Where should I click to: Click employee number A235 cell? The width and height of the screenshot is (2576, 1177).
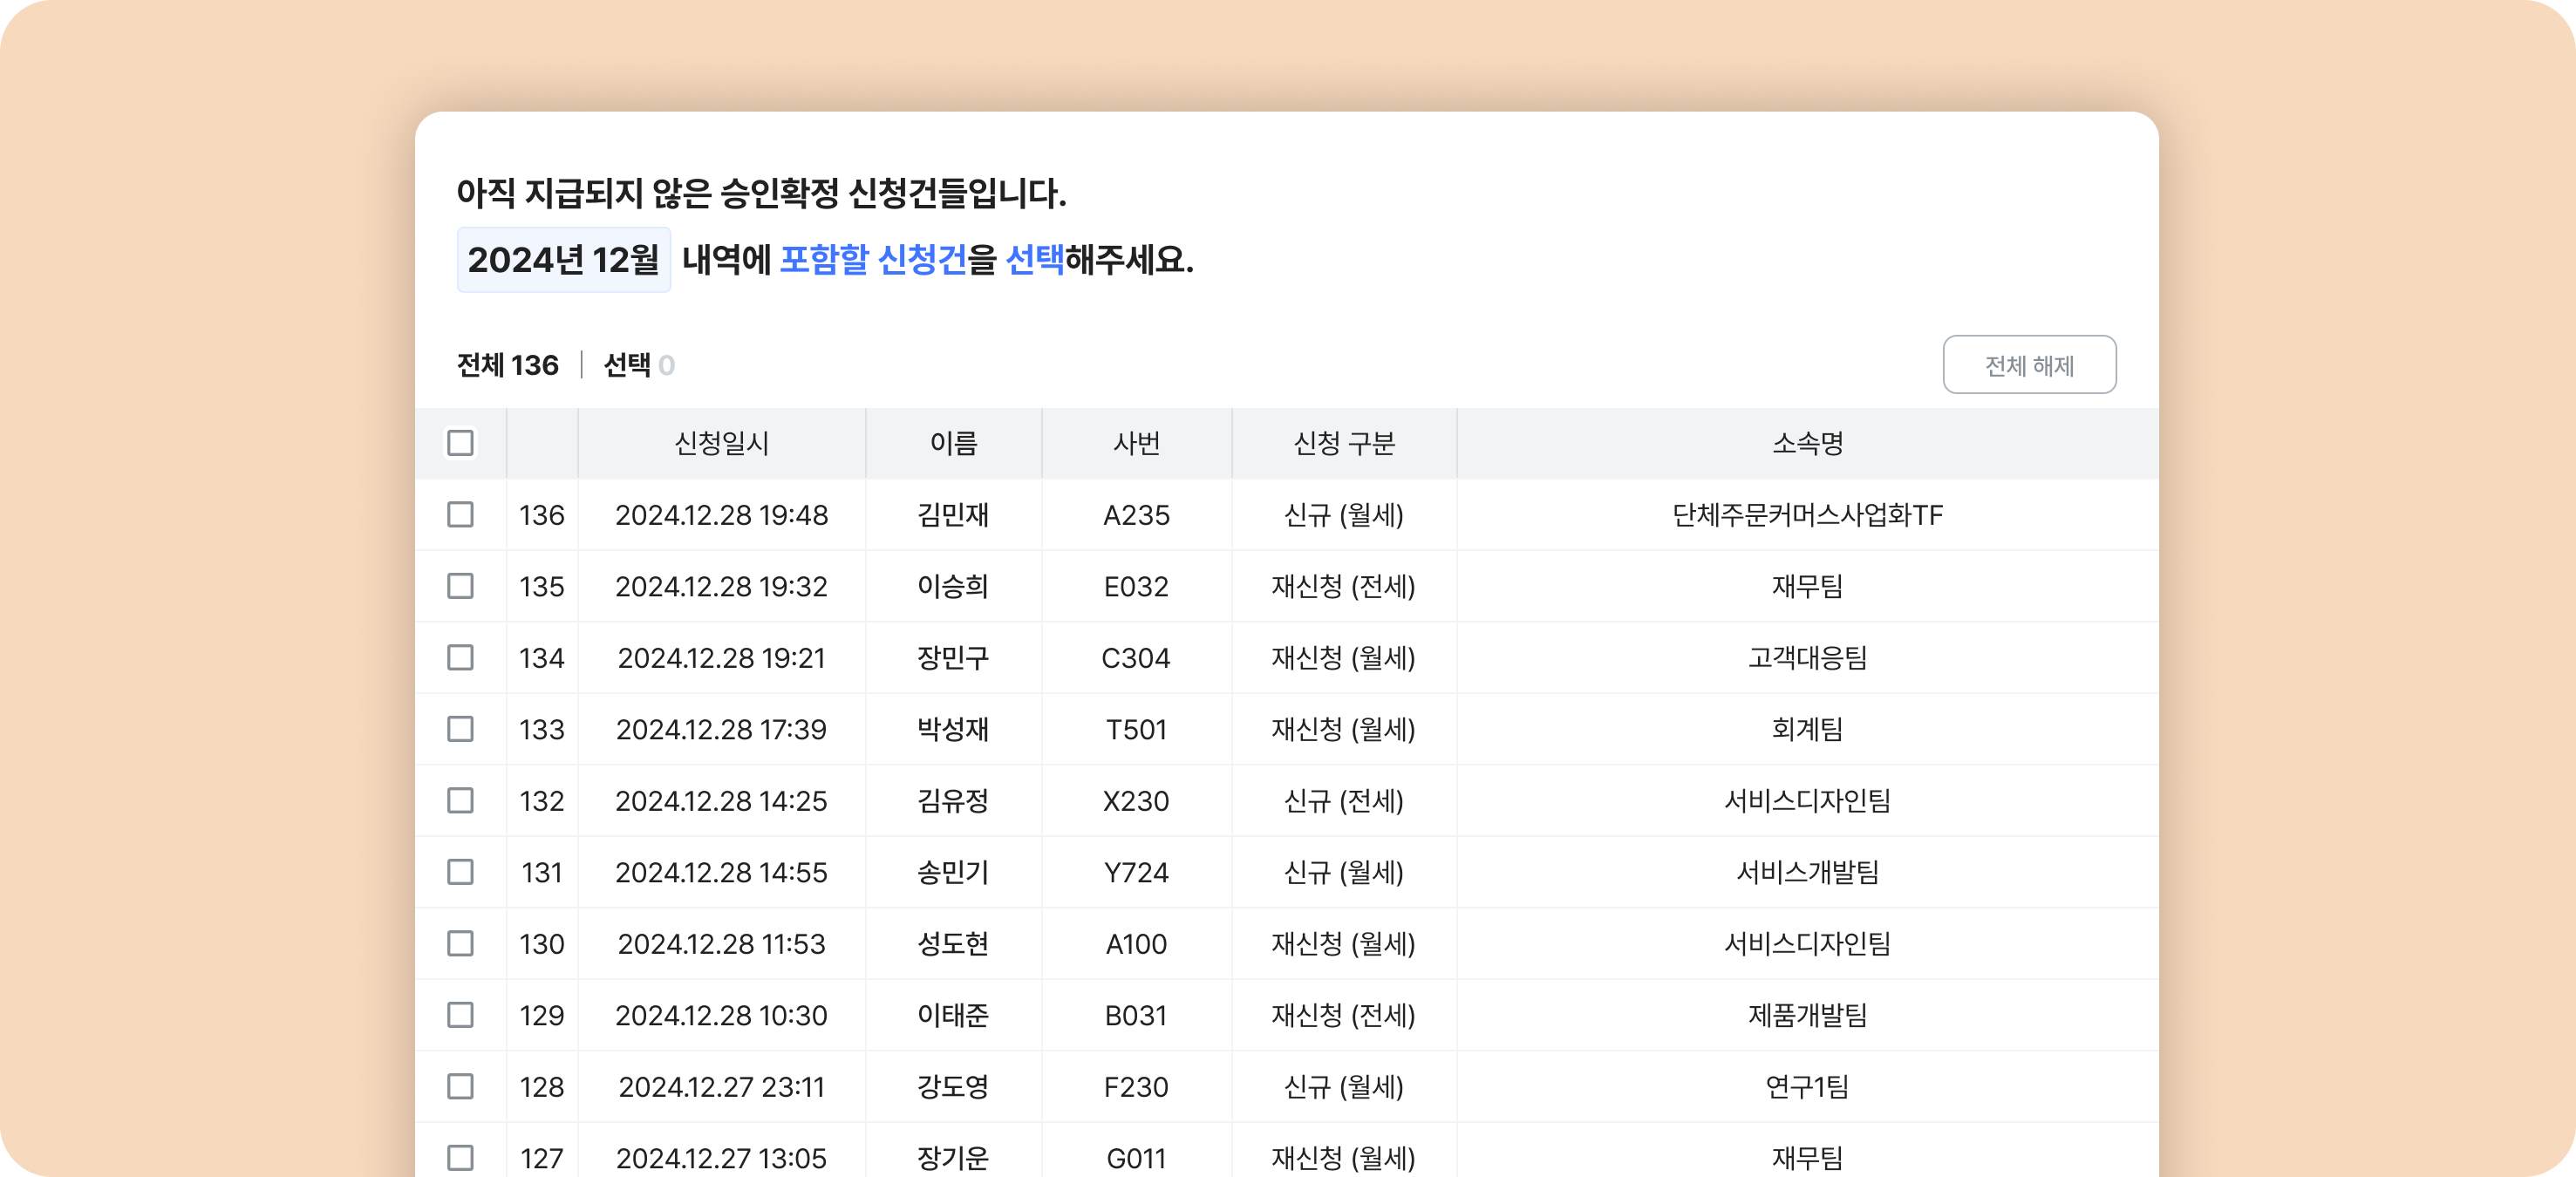click(1136, 515)
